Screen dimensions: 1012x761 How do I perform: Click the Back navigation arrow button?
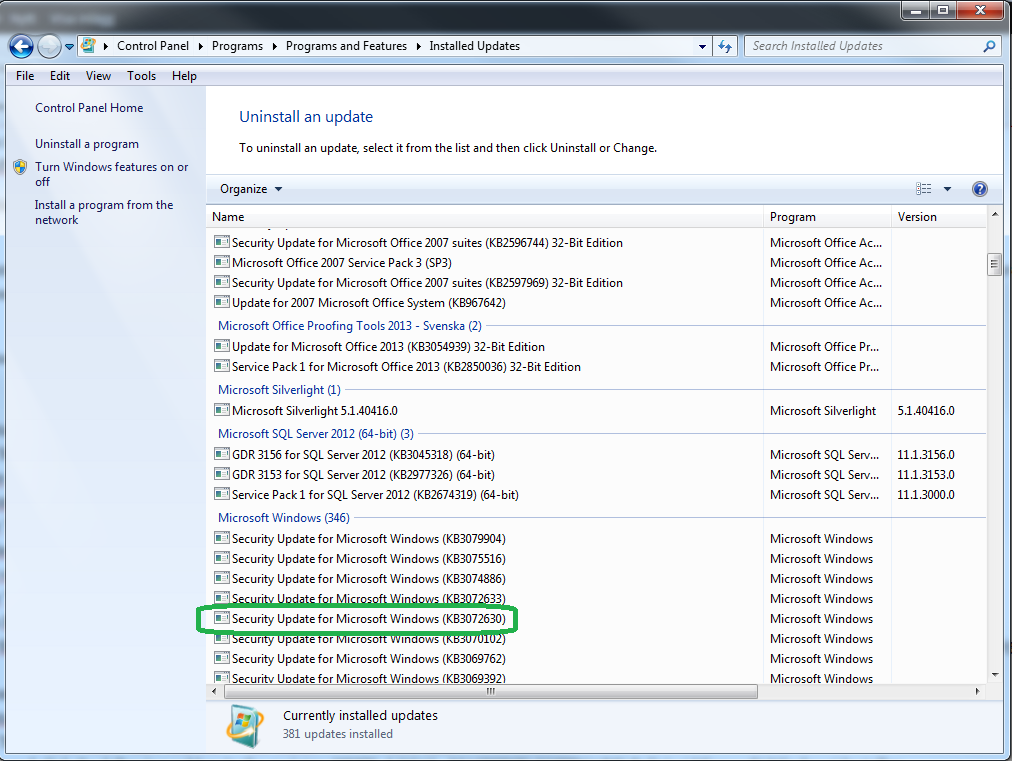21,46
